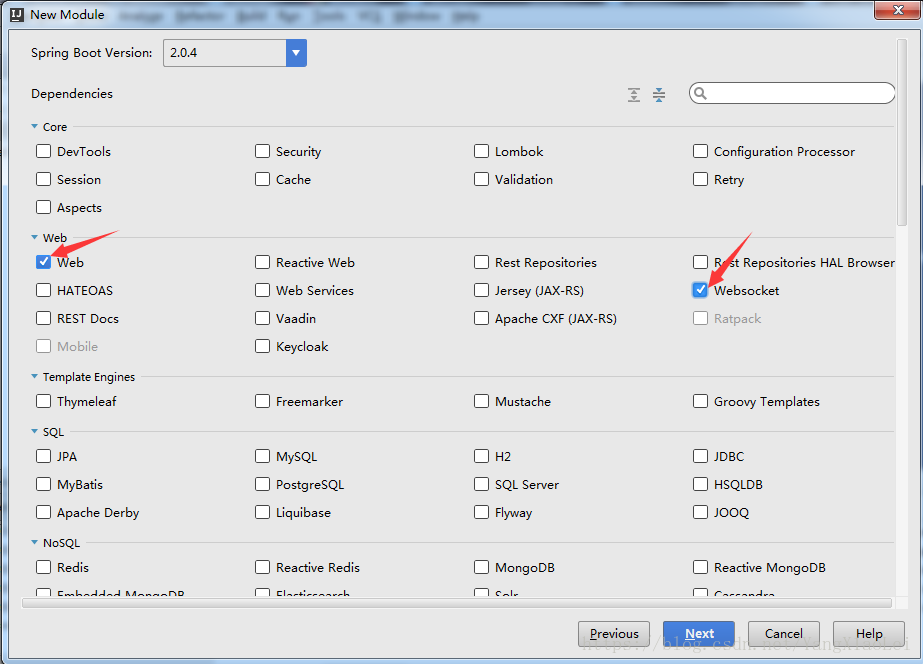The height and width of the screenshot is (664, 923).
Task: Check the plain Redis checkbox
Action: click(x=44, y=567)
